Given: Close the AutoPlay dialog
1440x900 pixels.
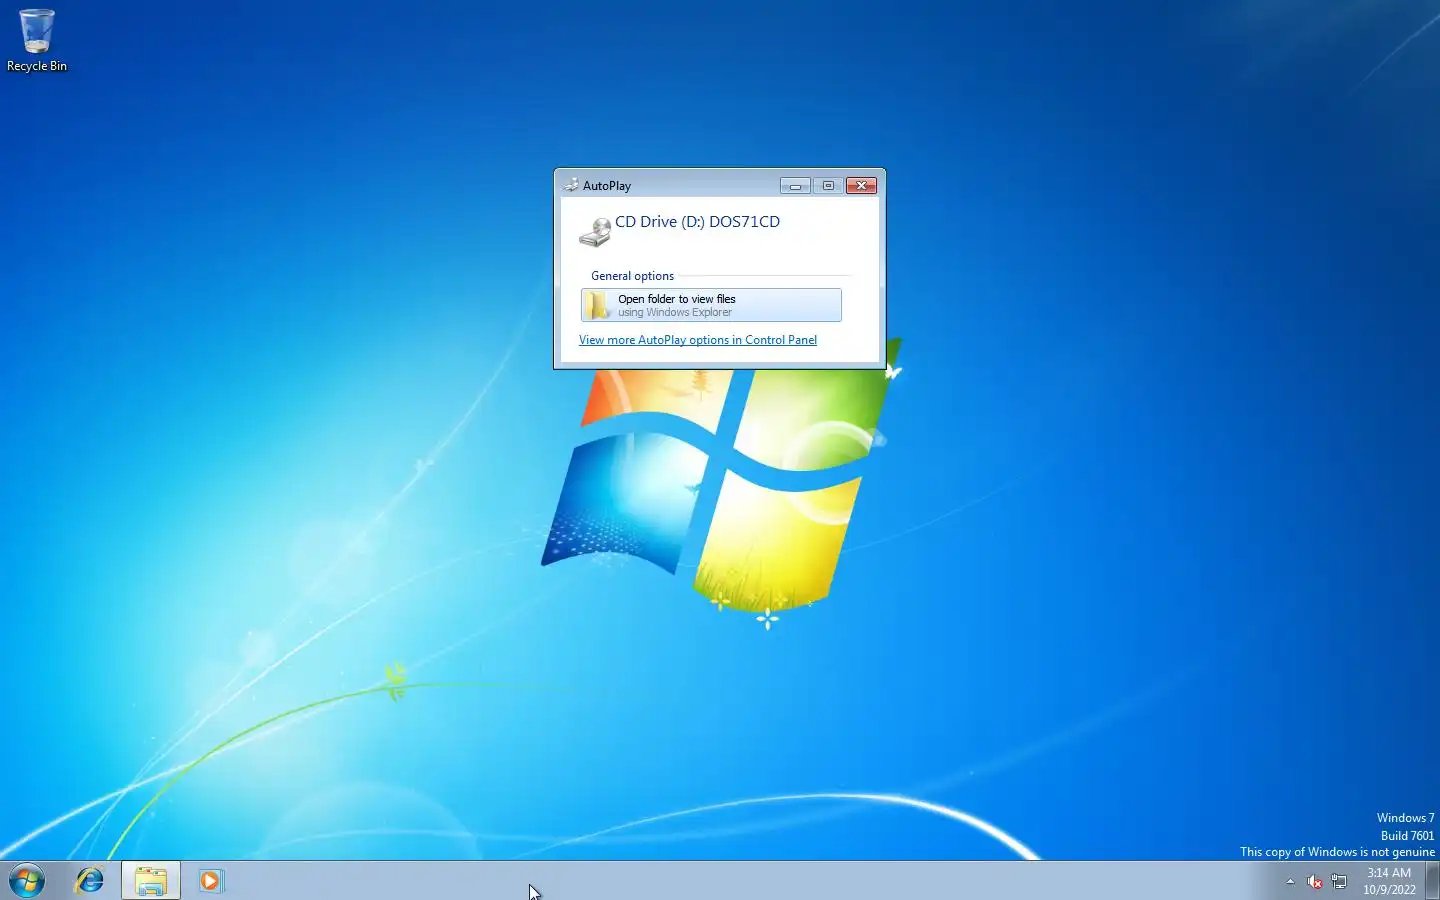Looking at the screenshot, I should (x=861, y=186).
